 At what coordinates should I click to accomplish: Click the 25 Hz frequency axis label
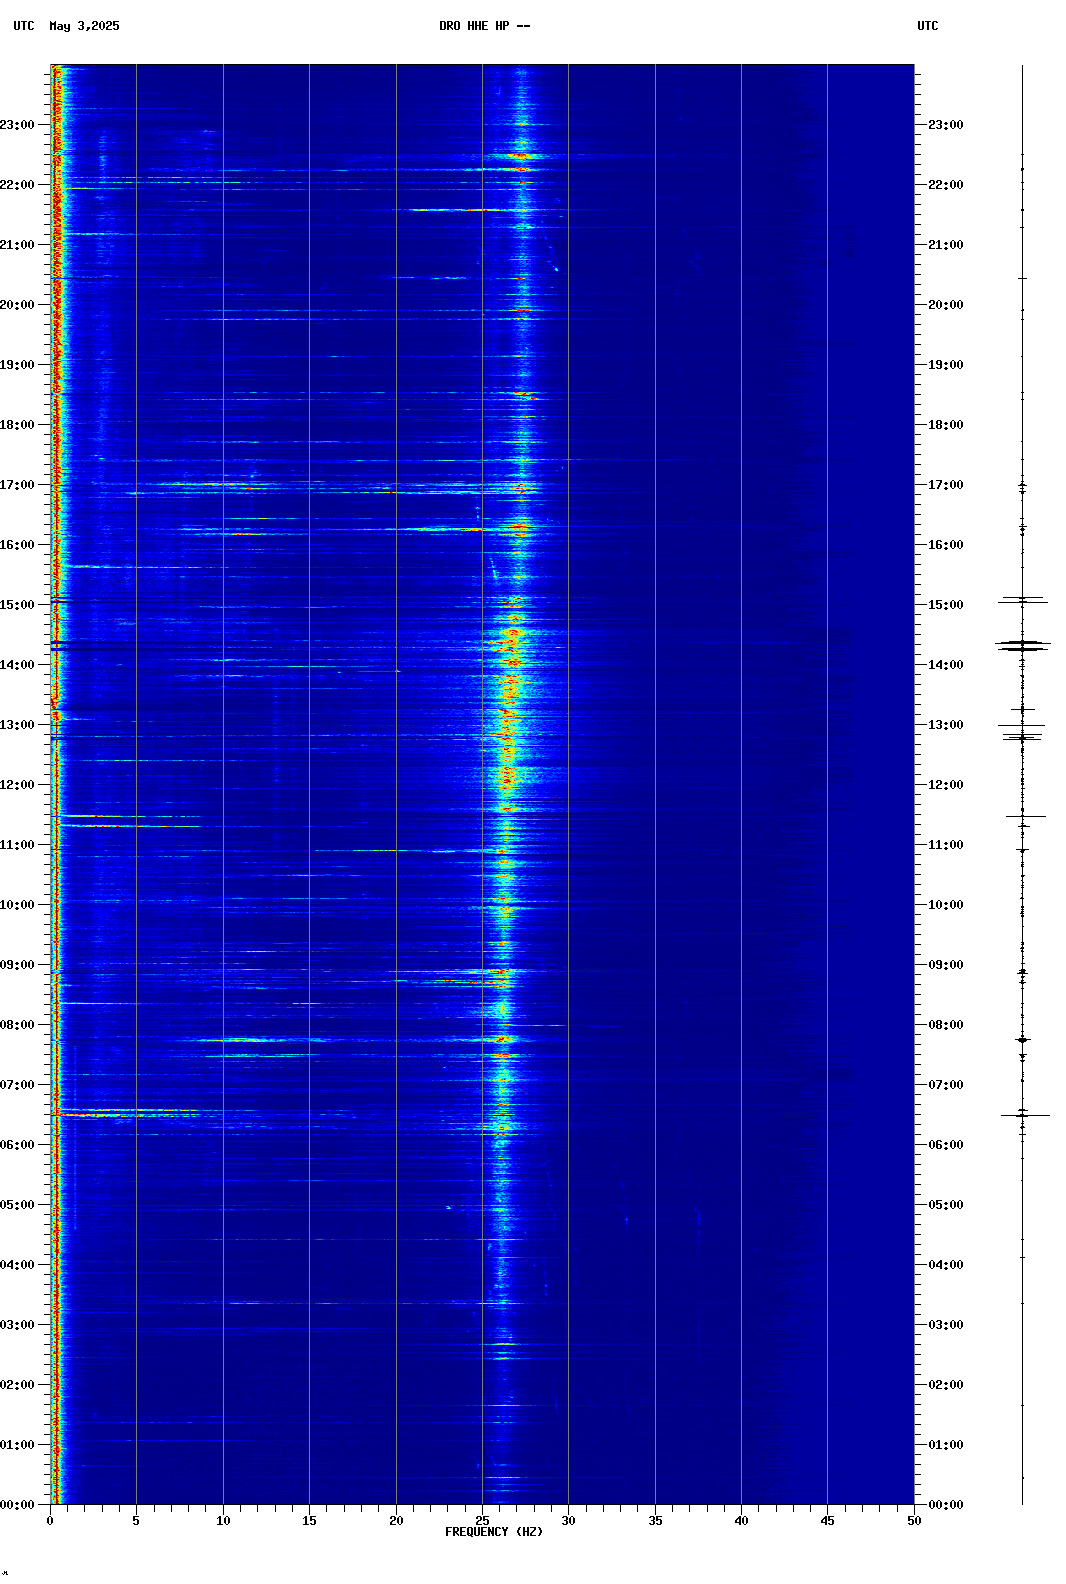pyautogui.click(x=482, y=1521)
